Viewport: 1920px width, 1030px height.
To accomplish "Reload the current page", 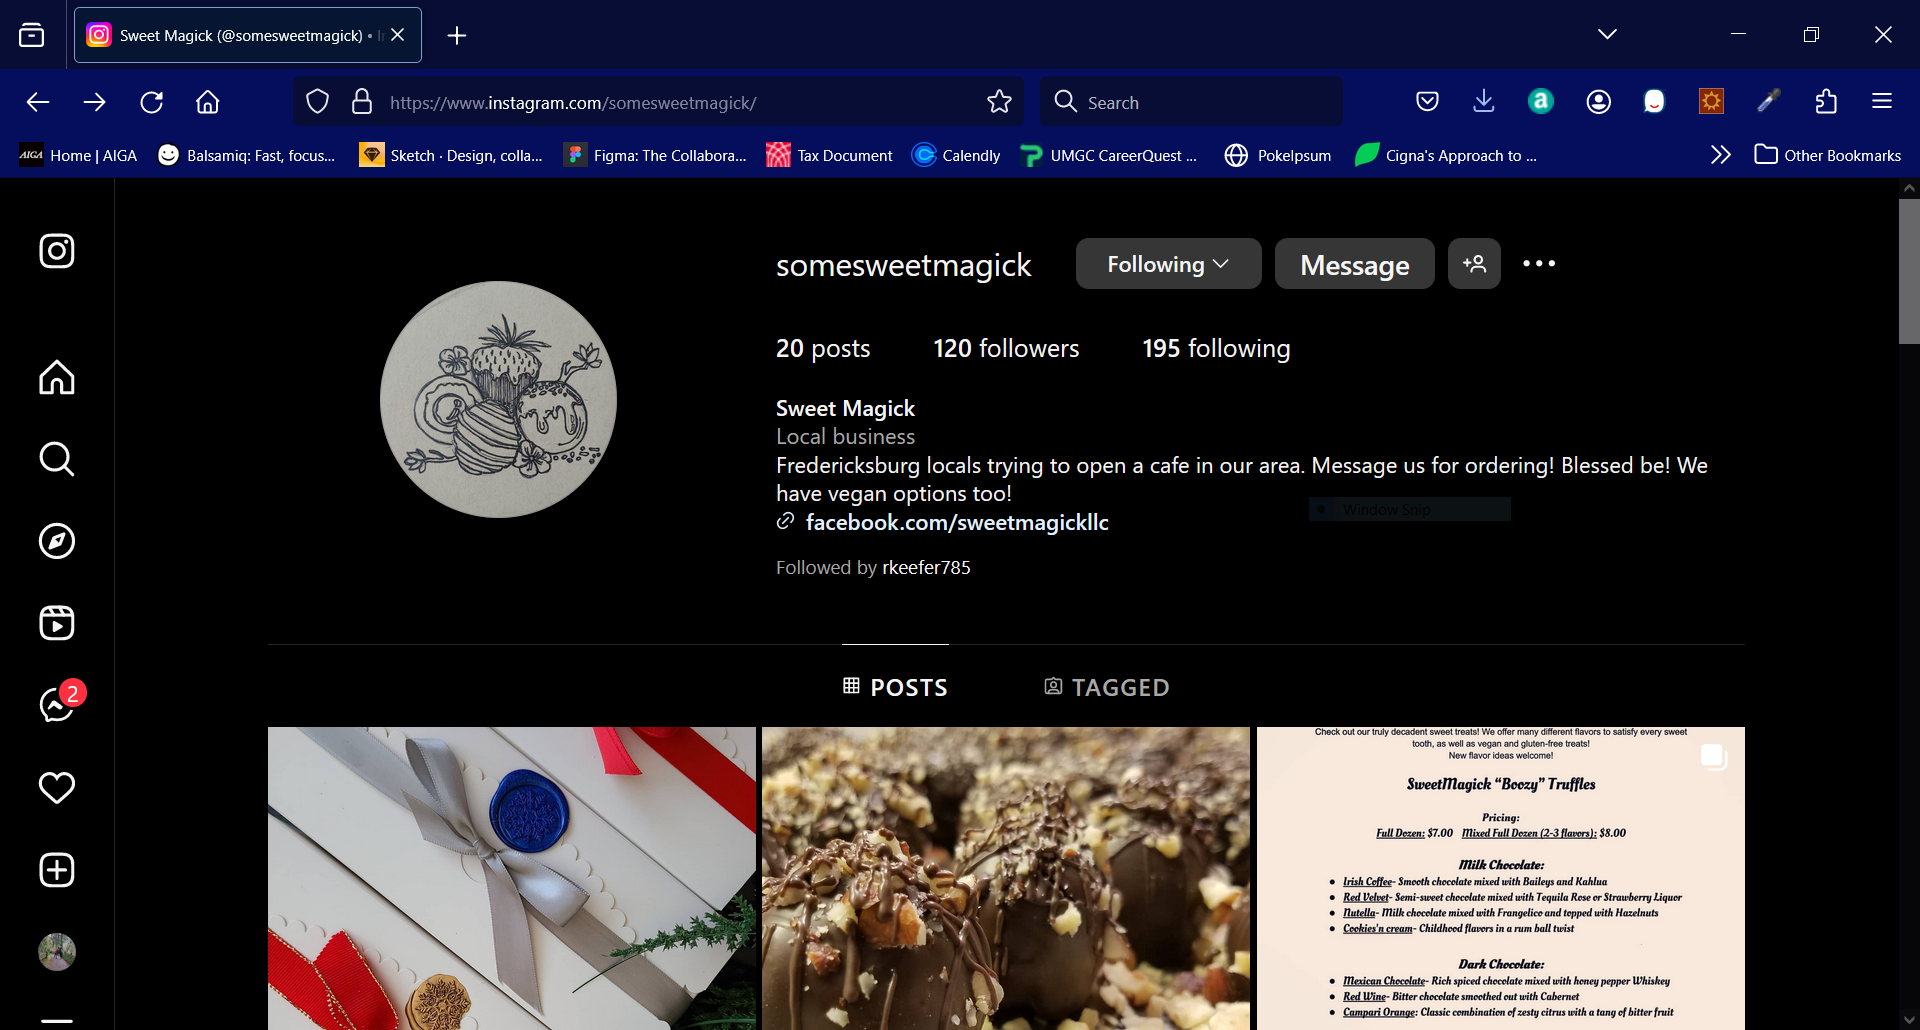I will tap(152, 102).
